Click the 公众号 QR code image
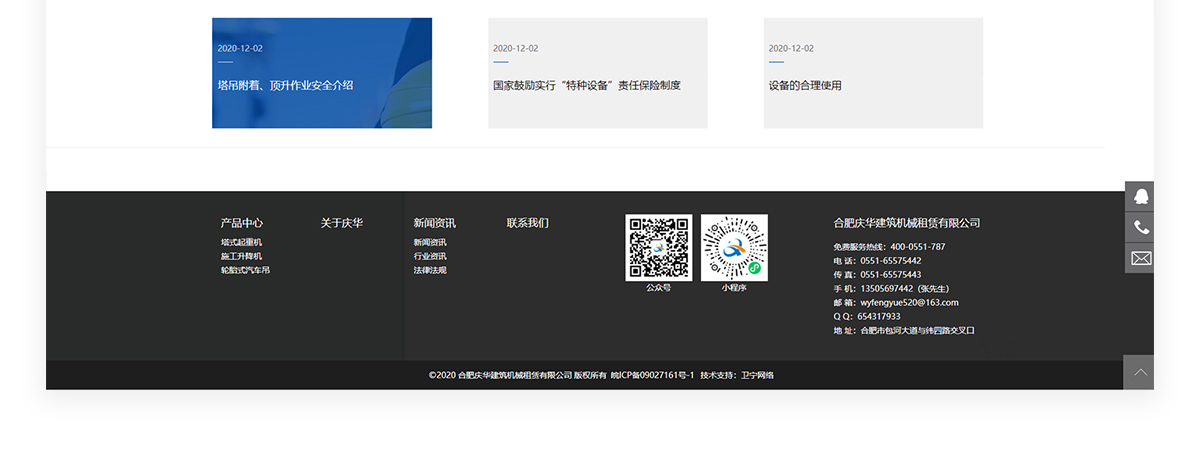 pos(658,247)
